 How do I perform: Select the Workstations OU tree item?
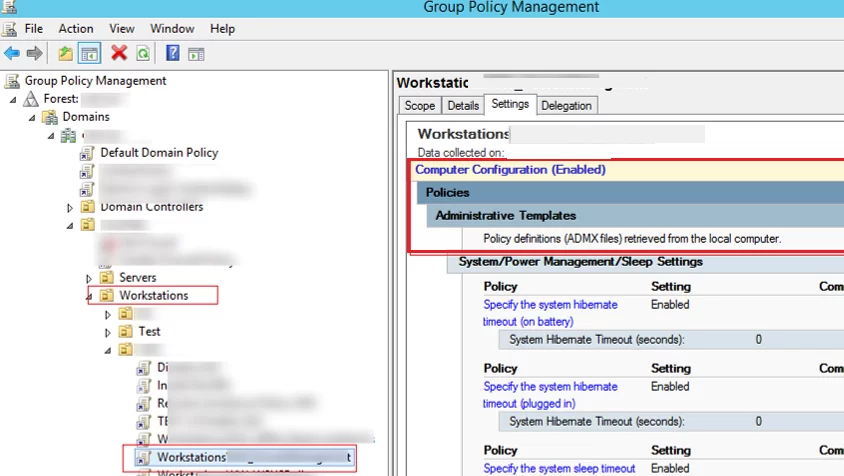[154, 296]
